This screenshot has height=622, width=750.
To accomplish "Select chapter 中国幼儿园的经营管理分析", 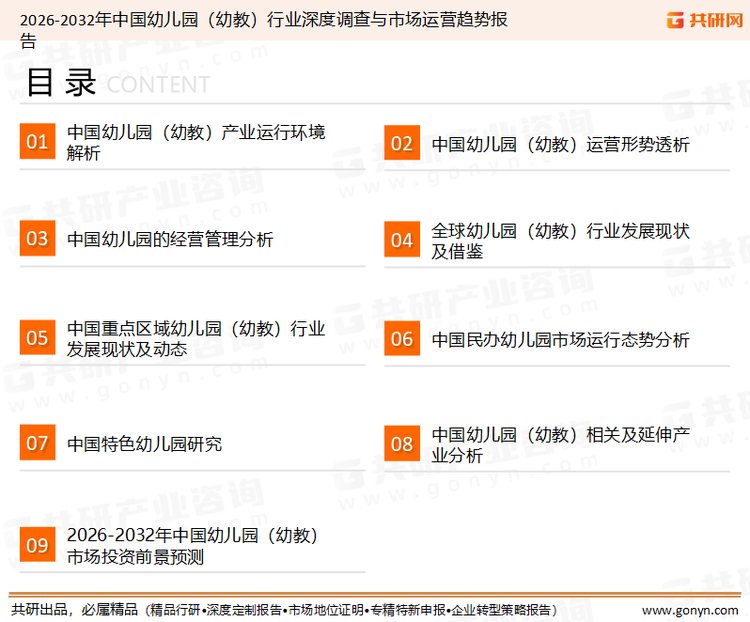I will [x=170, y=239].
